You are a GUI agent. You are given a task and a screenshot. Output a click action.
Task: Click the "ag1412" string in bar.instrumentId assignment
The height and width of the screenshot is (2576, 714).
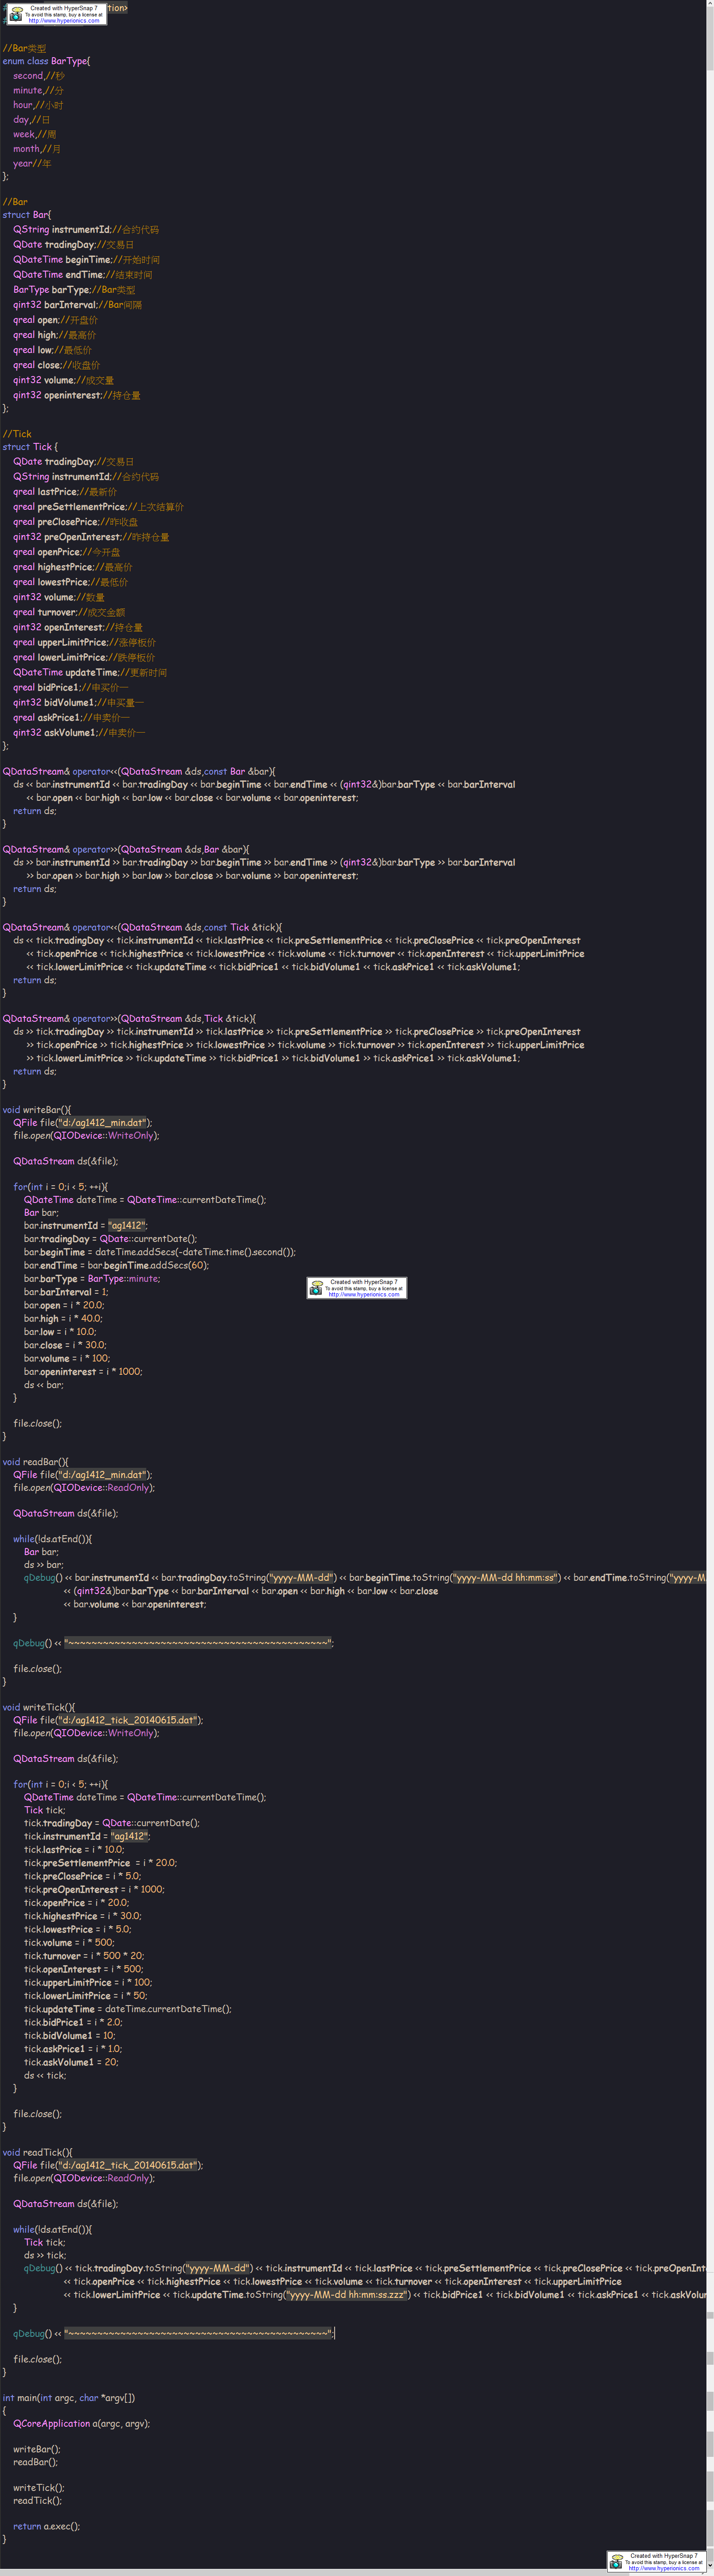point(128,1226)
